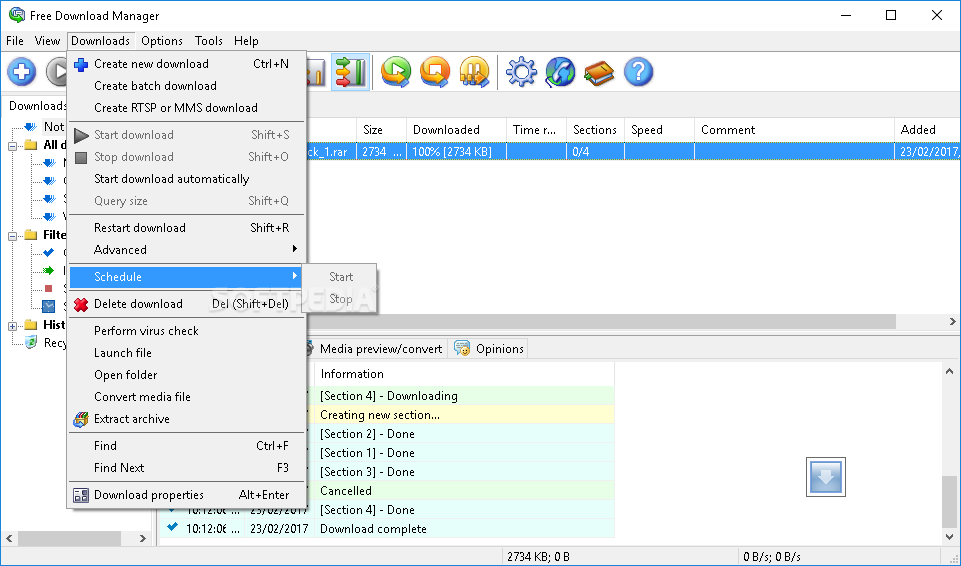Click the blue plus add download toolbar icon
Screen dimensions: 961x566
(x=21, y=72)
